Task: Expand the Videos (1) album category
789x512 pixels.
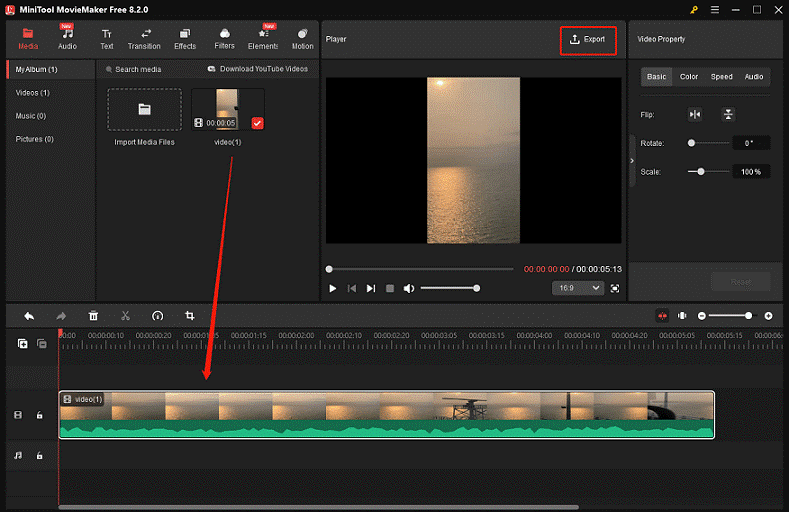Action: coord(33,93)
